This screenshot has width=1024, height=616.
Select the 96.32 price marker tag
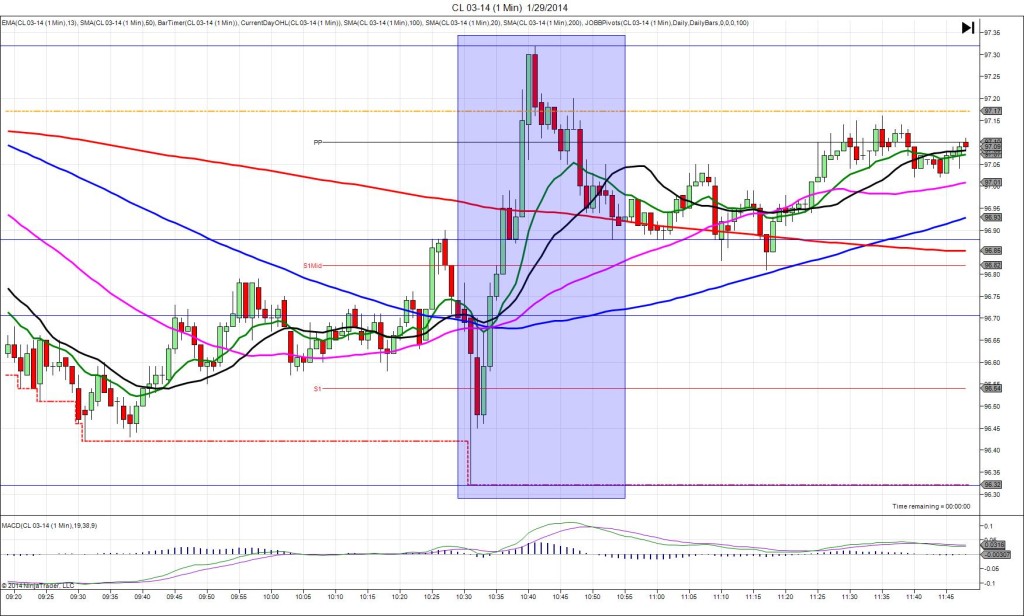pos(992,485)
